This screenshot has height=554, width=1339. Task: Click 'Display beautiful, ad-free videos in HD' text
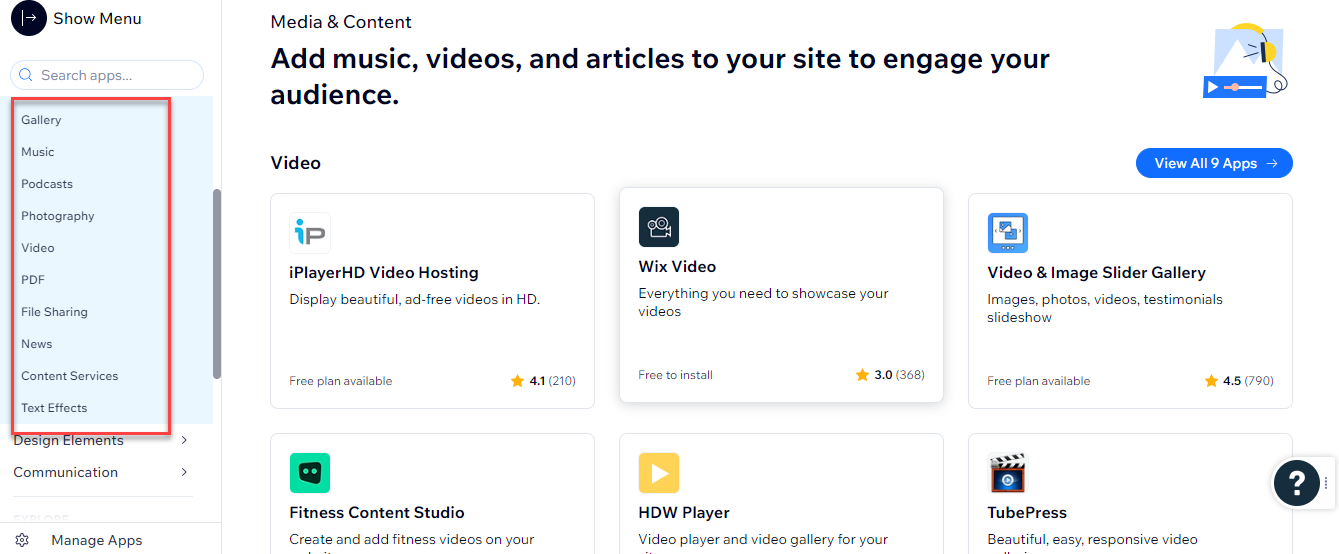pos(414,299)
